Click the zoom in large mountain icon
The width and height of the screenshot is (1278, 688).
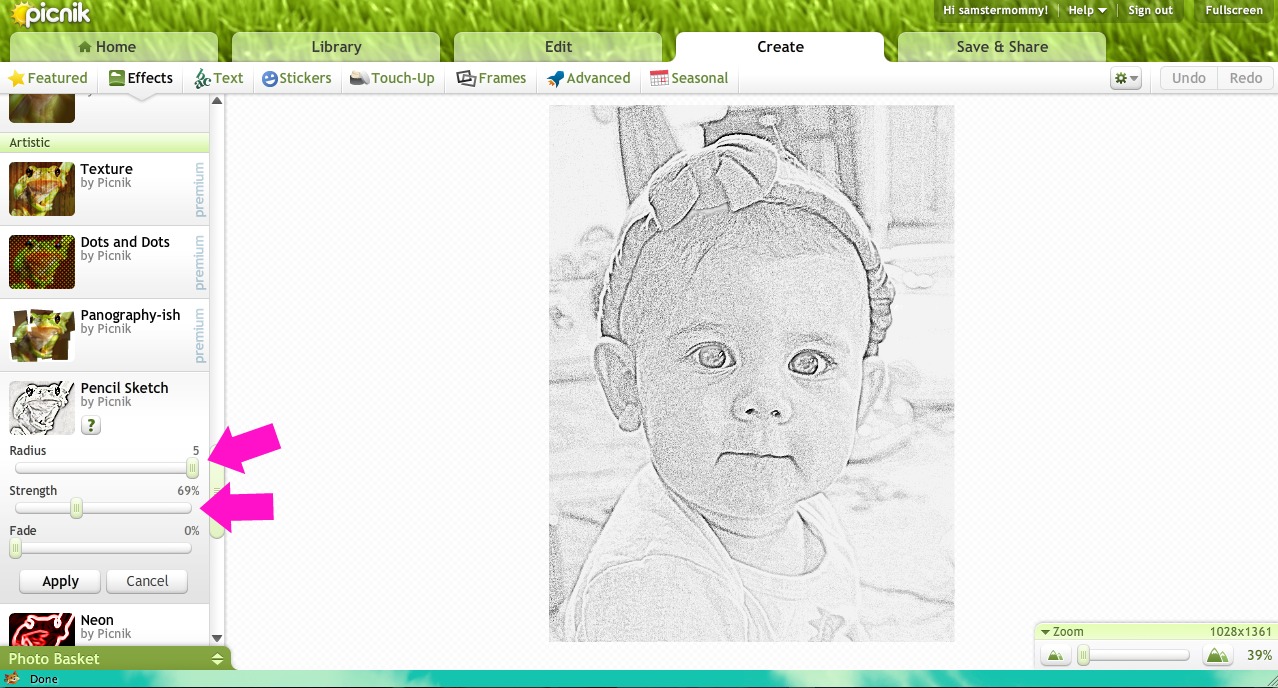[1216, 656]
